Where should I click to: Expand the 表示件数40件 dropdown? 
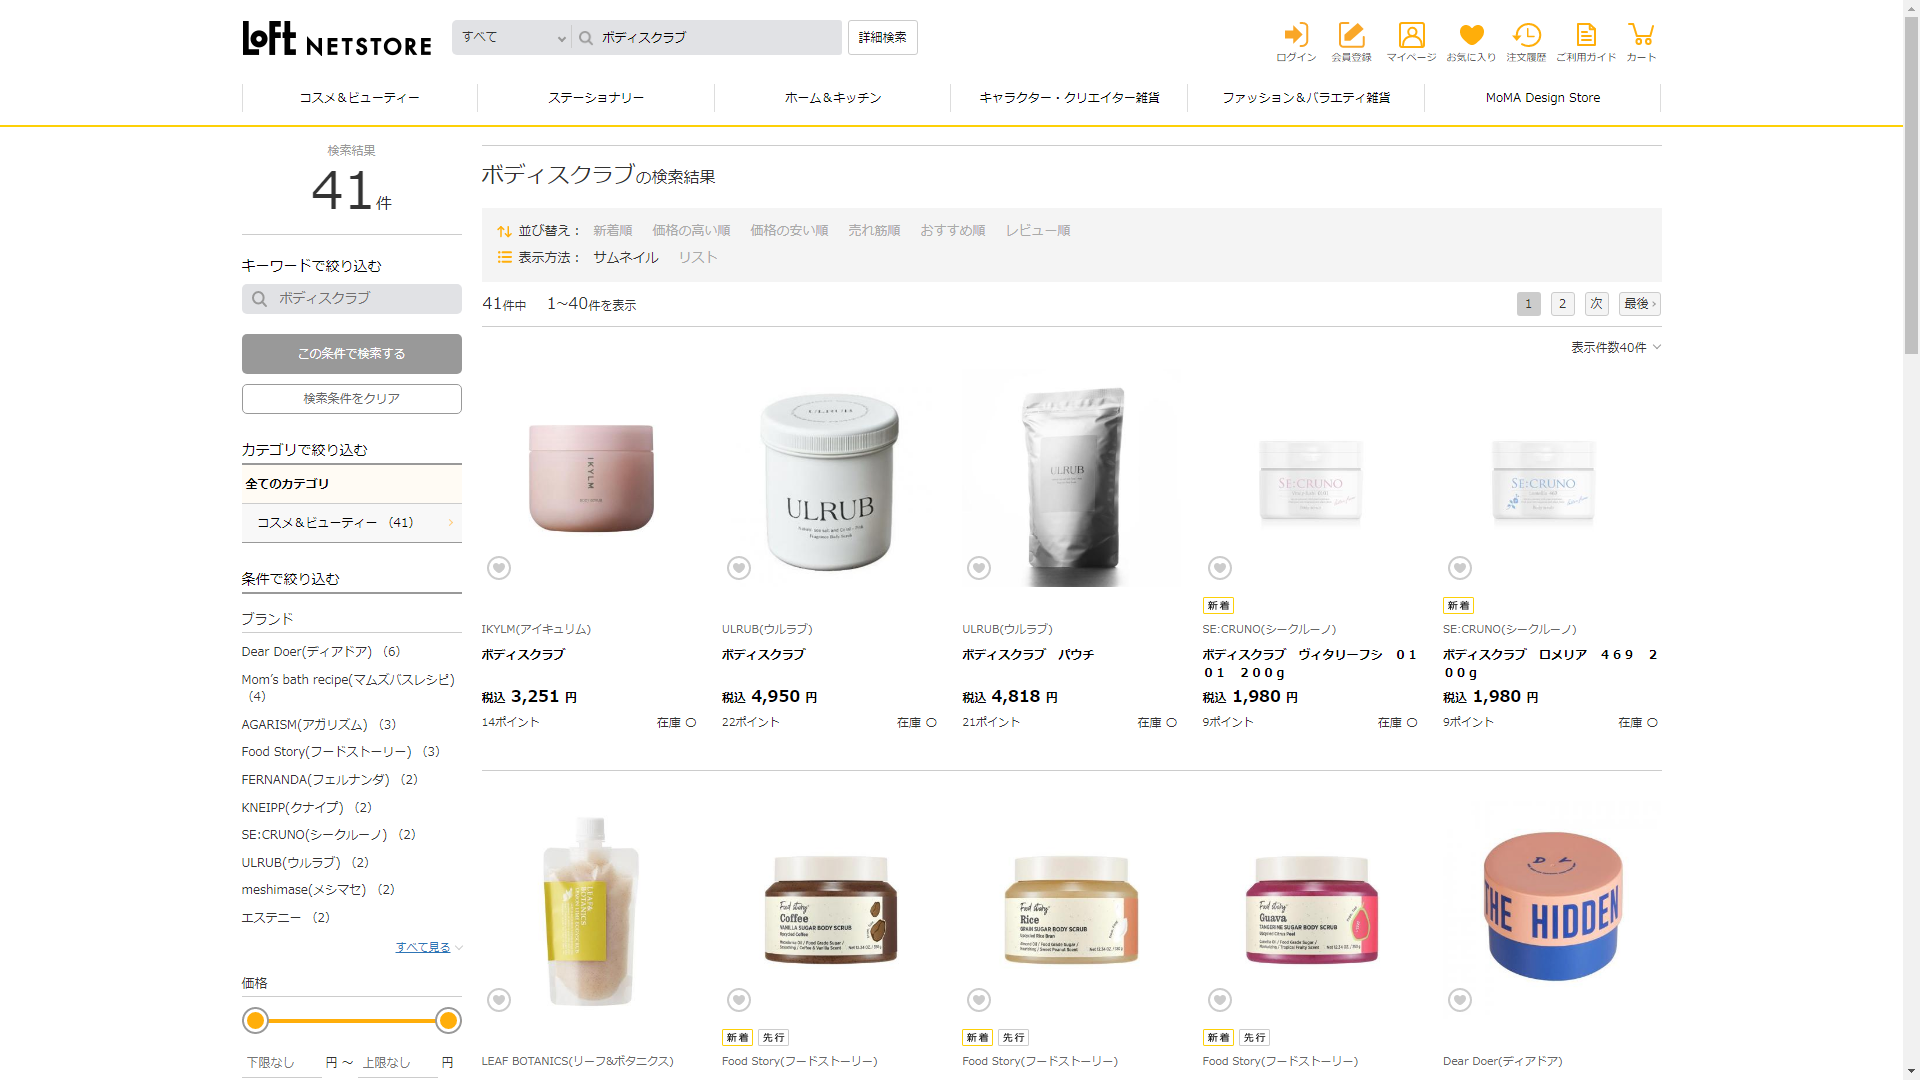pos(1615,347)
